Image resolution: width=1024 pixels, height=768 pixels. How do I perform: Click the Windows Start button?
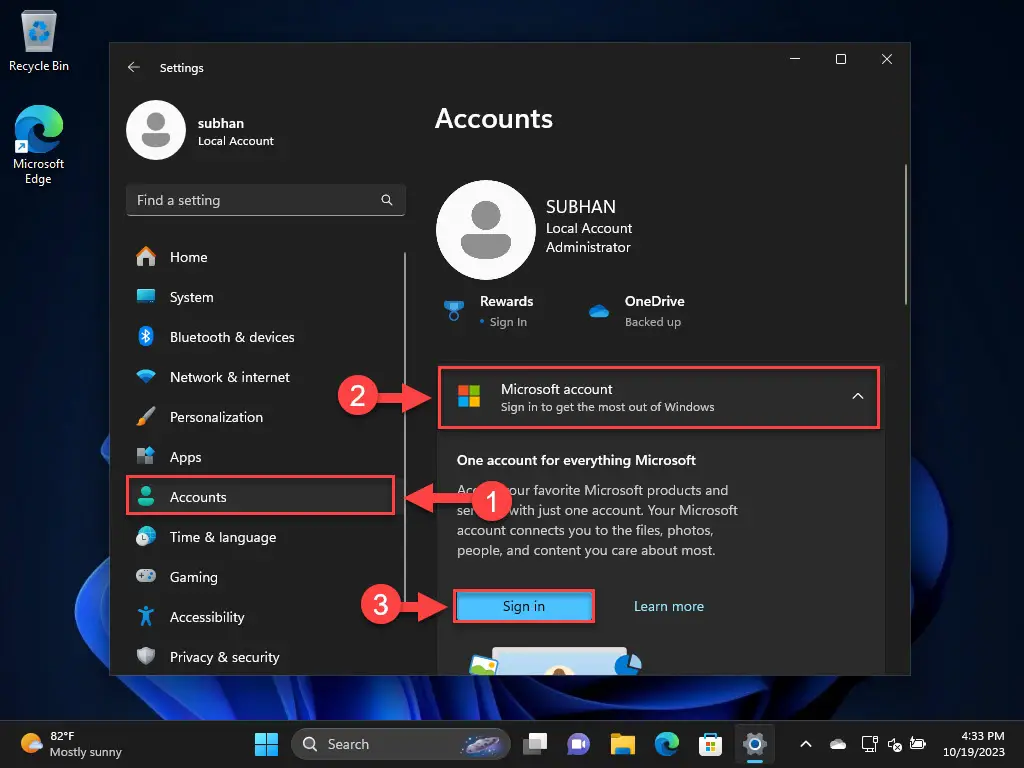pyautogui.click(x=266, y=744)
